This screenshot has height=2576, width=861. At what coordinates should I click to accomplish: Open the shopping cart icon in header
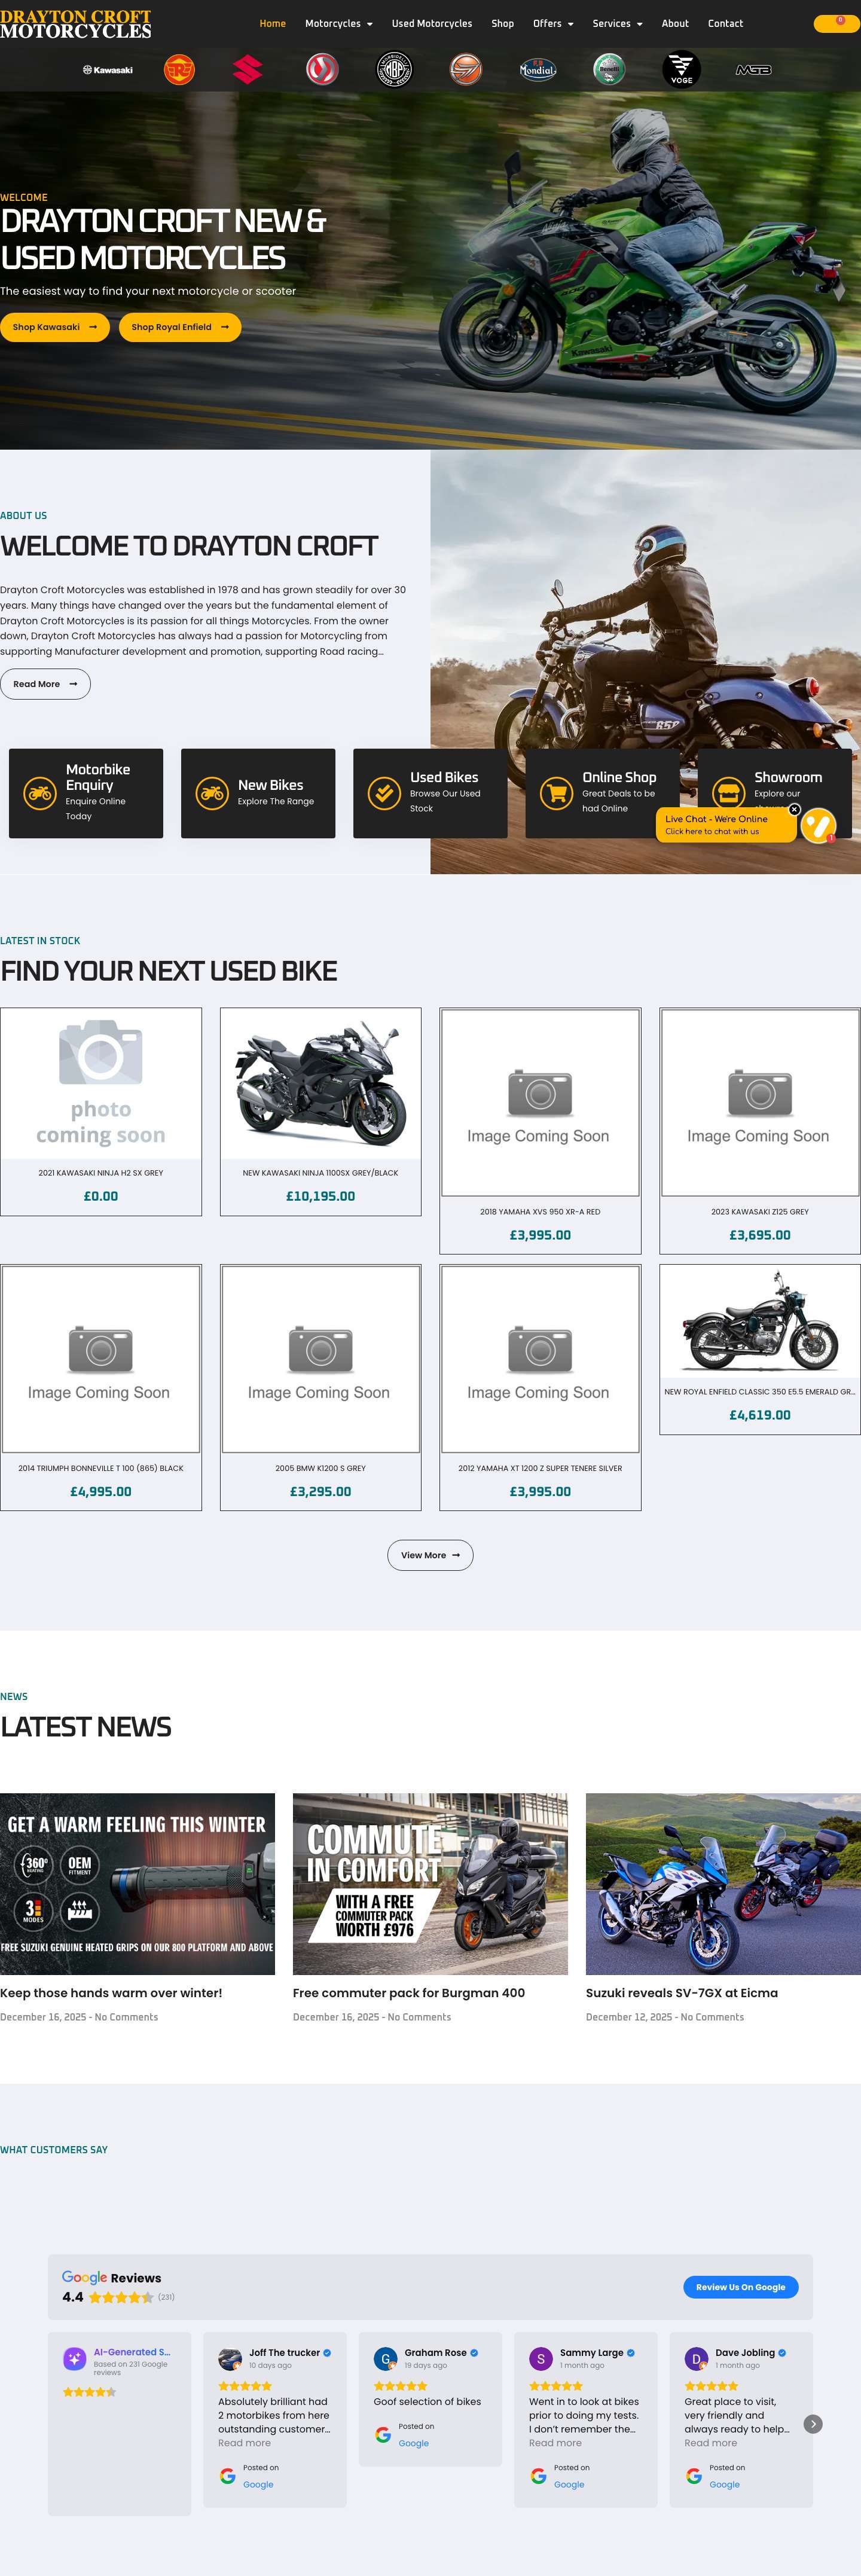[x=836, y=23]
